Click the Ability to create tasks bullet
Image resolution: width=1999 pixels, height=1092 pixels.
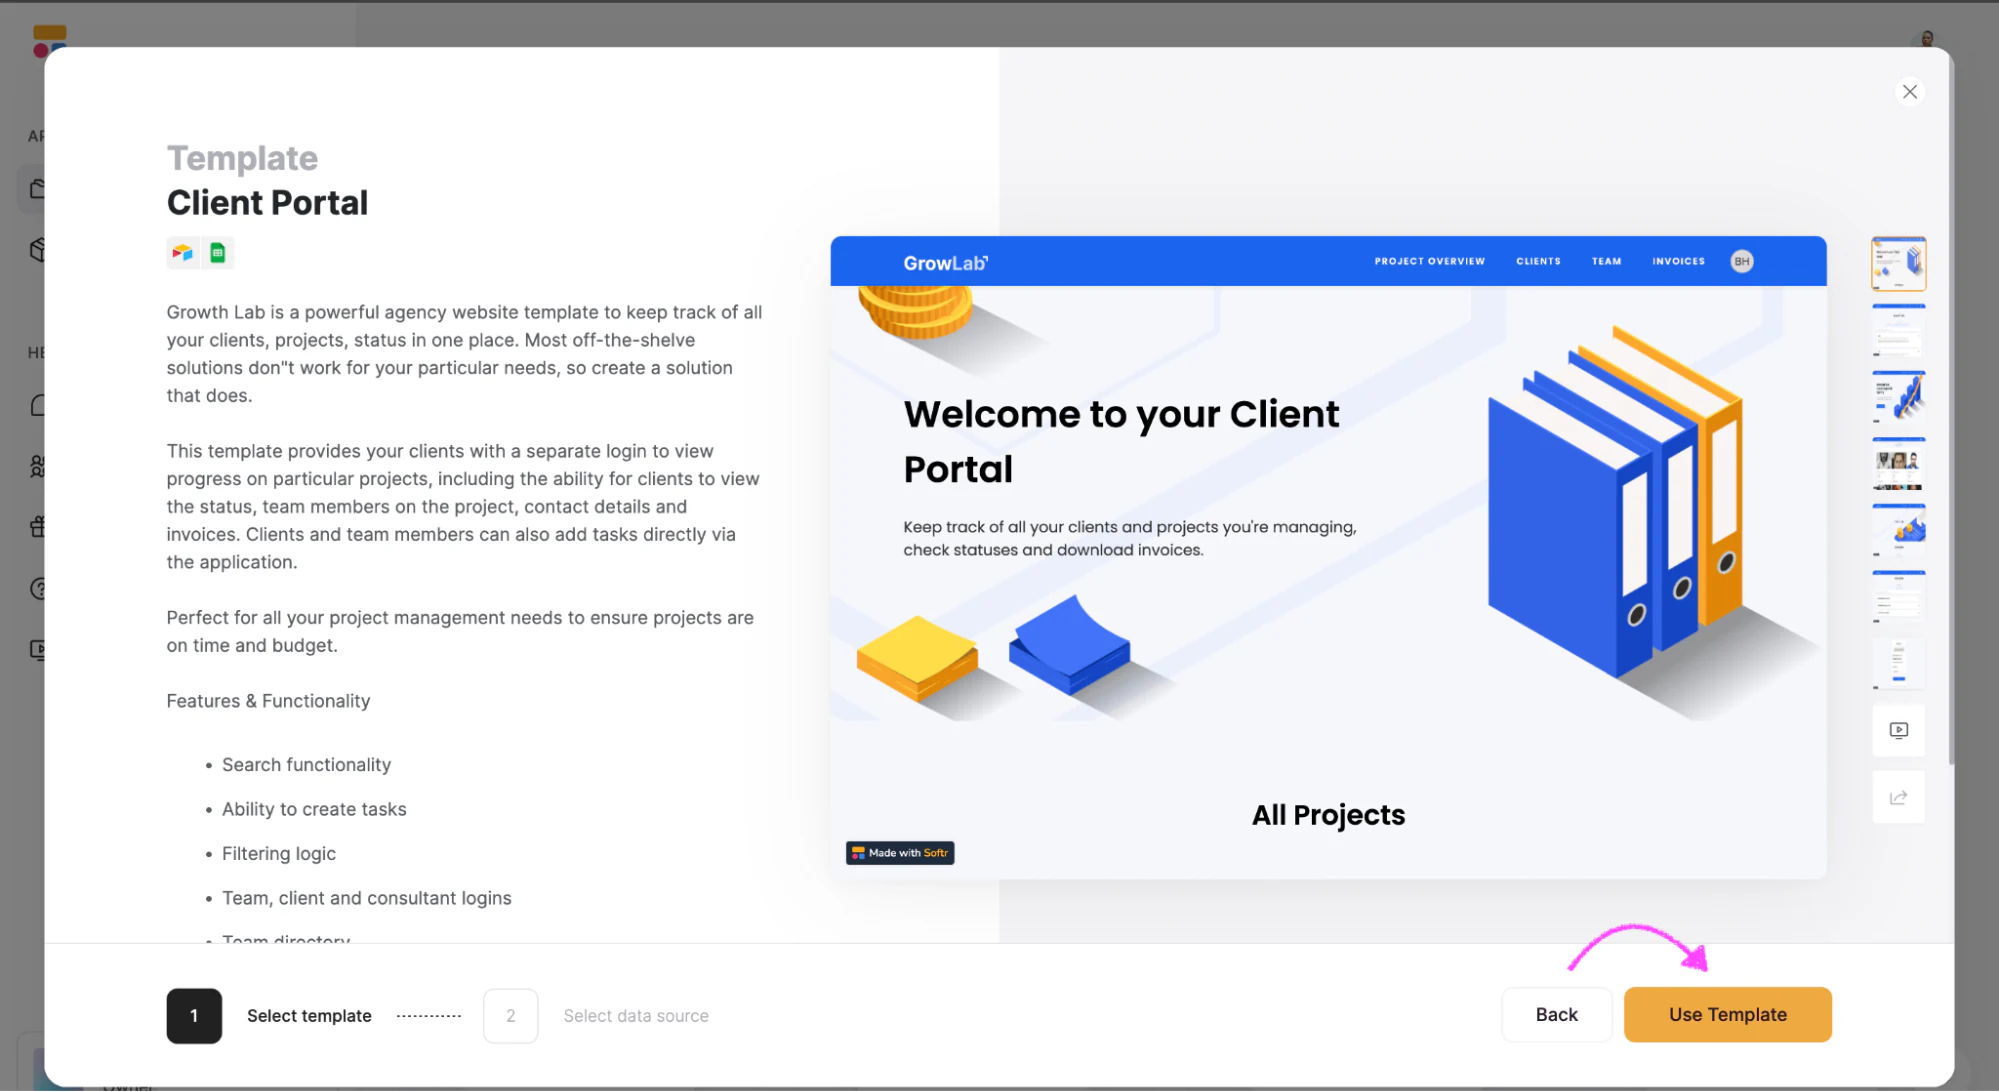[x=314, y=809]
